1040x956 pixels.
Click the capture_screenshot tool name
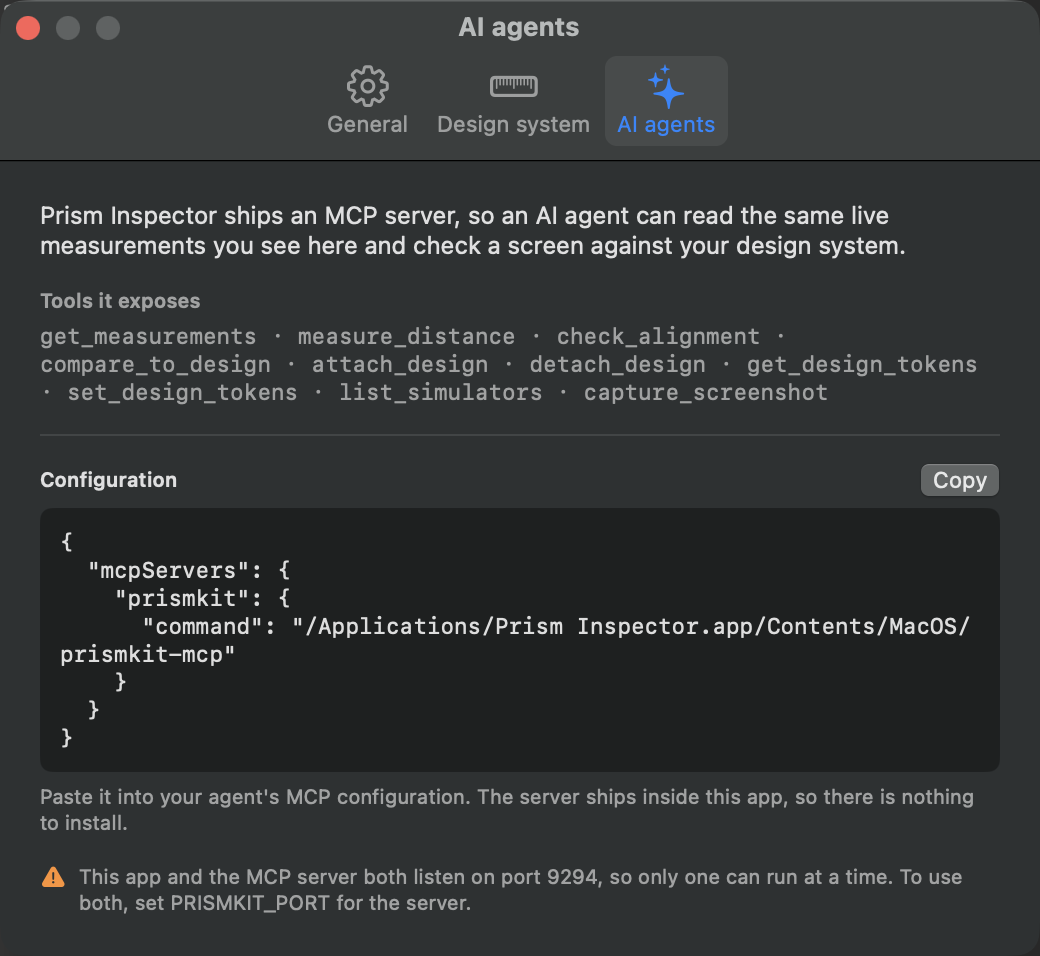click(706, 393)
